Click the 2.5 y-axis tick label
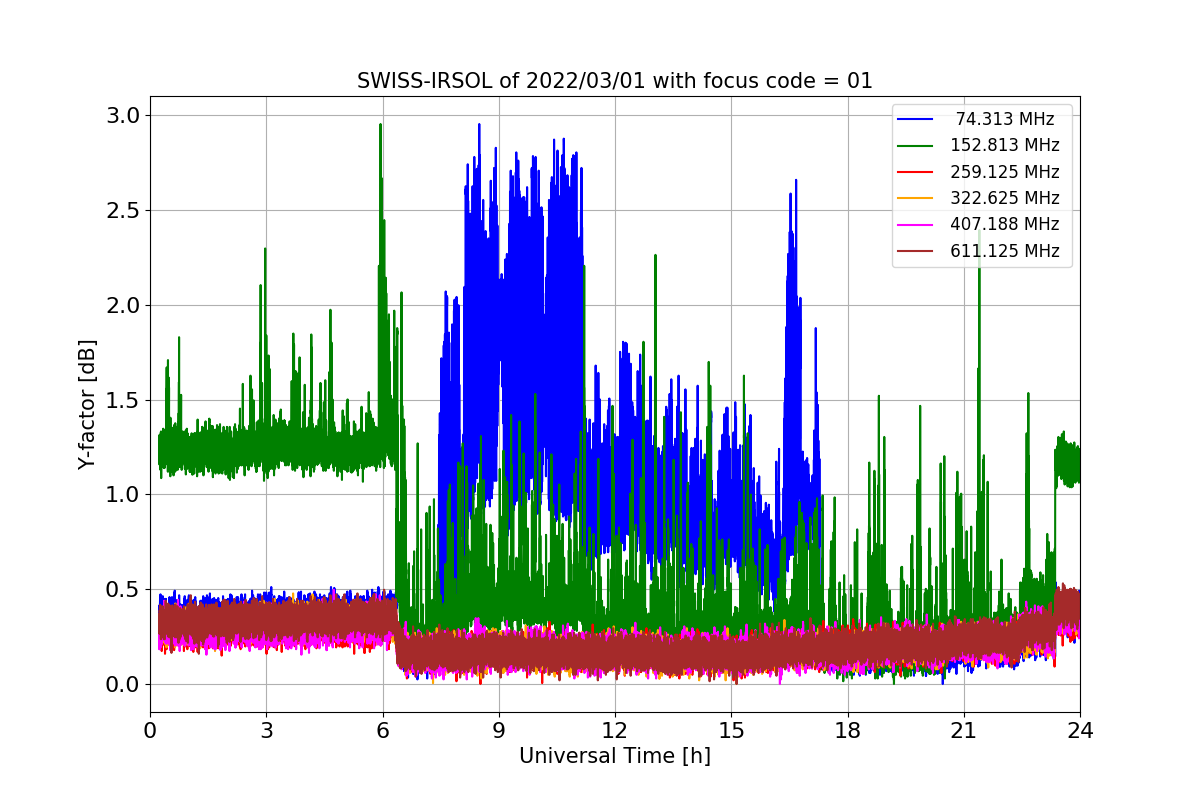 [122, 210]
